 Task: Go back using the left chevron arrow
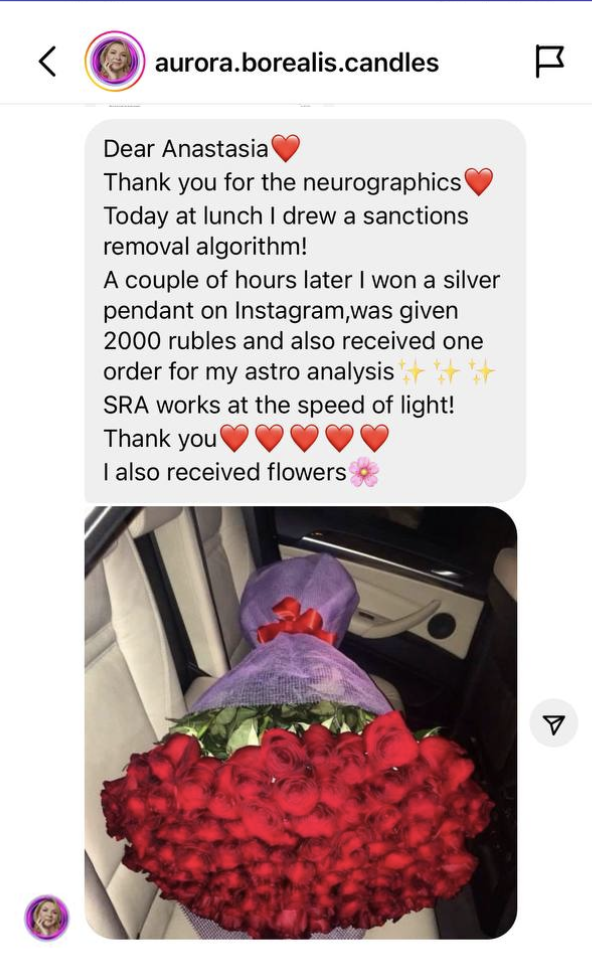point(48,62)
